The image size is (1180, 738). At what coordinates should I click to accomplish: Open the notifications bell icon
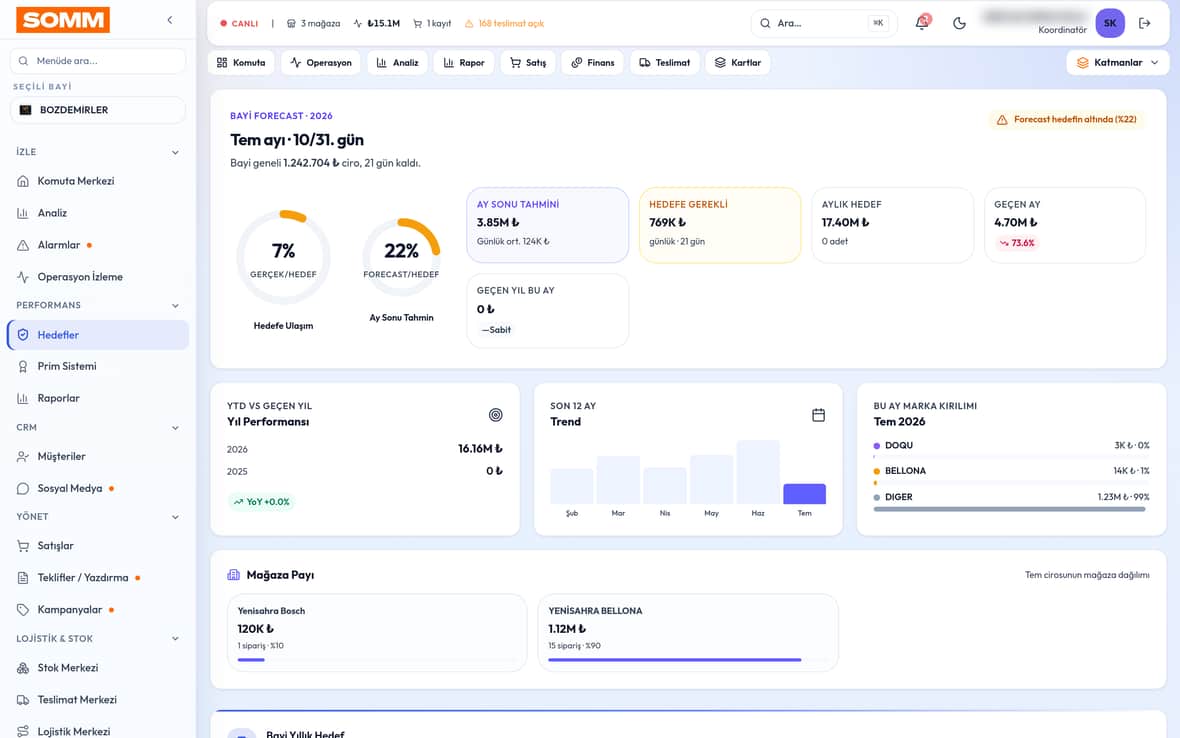tap(922, 23)
